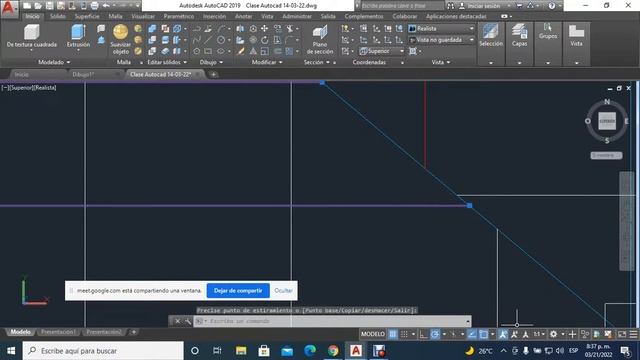Click the Extrusión tool icon
This screenshot has width=640, height=360.
click(78, 31)
